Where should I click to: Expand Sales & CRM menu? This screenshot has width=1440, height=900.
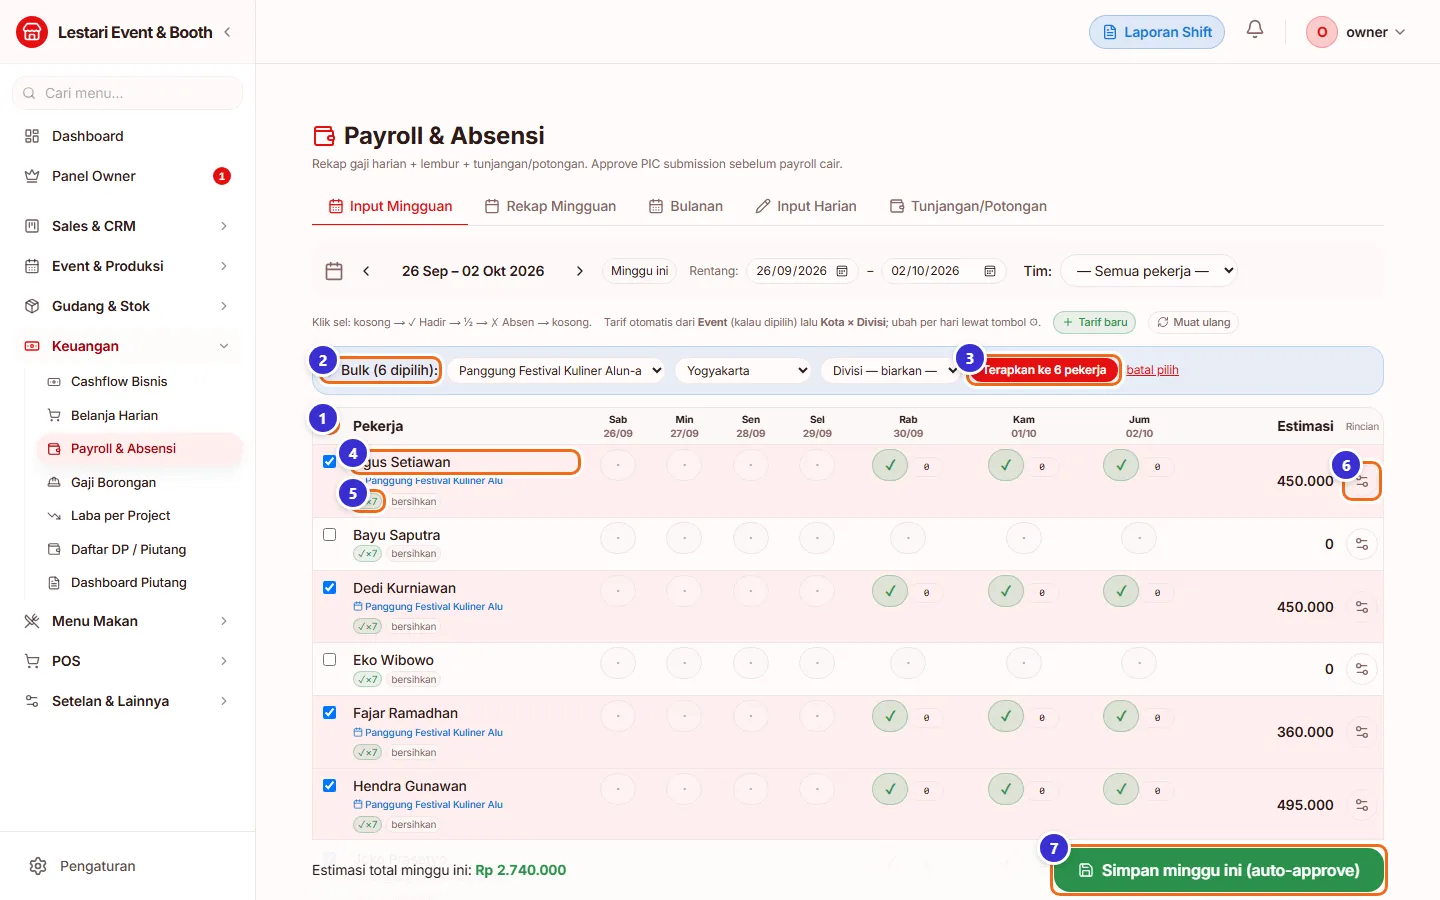point(128,226)
